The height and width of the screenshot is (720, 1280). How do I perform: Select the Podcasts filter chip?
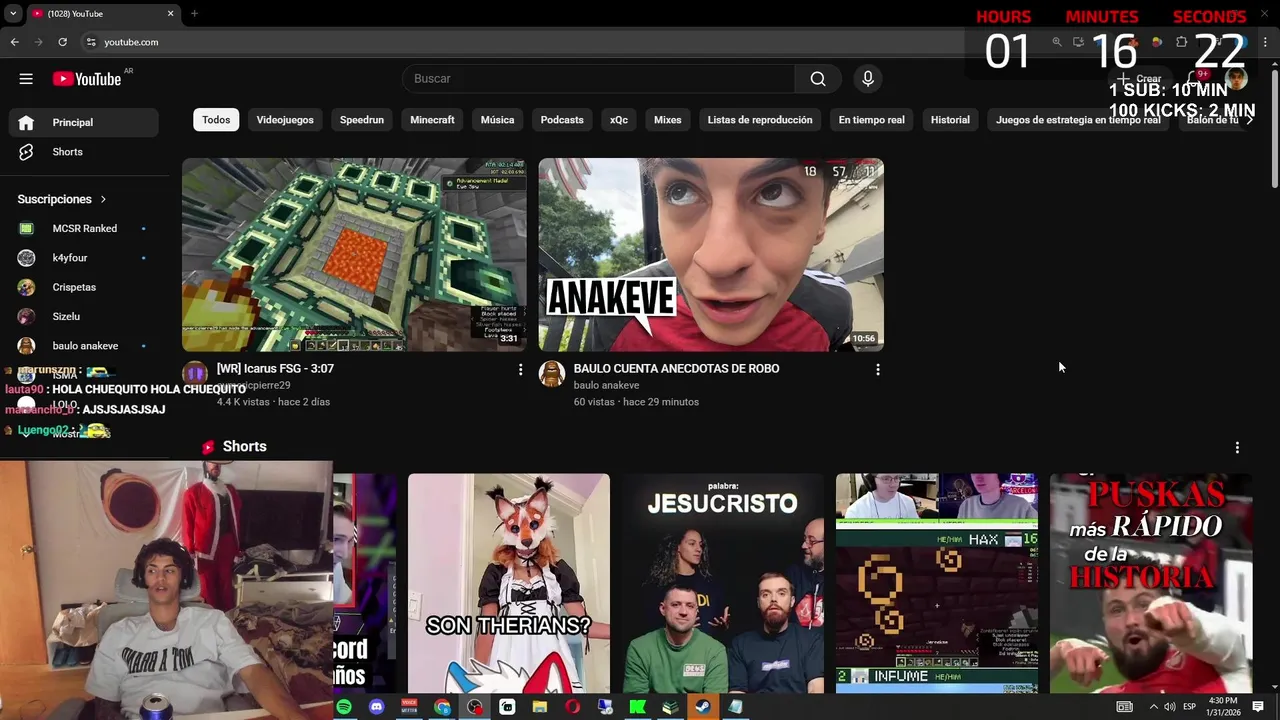562,120
